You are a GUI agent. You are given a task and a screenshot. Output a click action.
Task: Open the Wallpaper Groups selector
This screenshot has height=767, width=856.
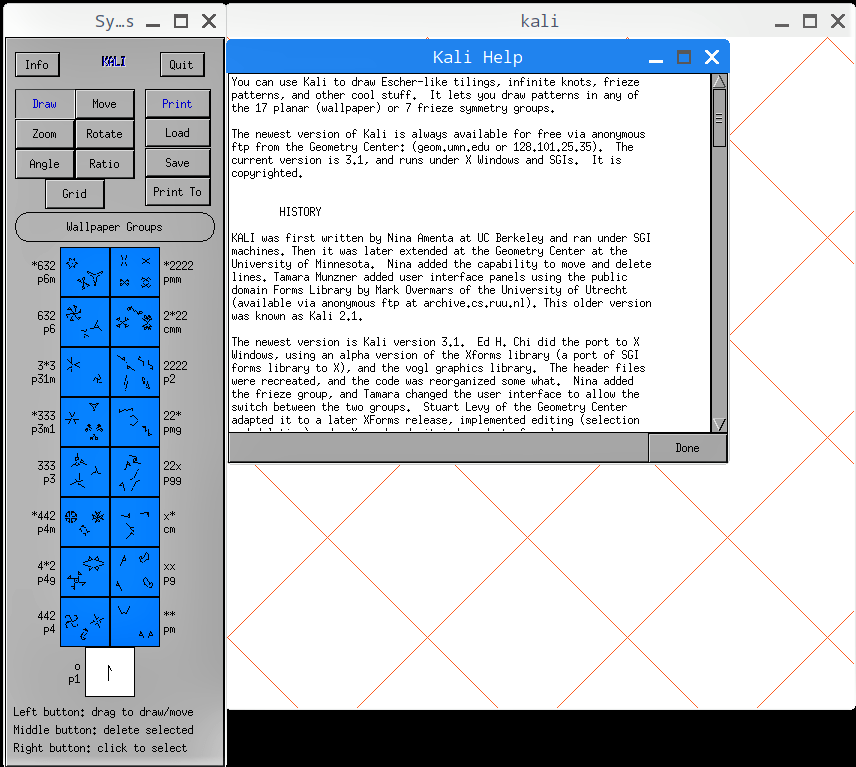[115, 227]
